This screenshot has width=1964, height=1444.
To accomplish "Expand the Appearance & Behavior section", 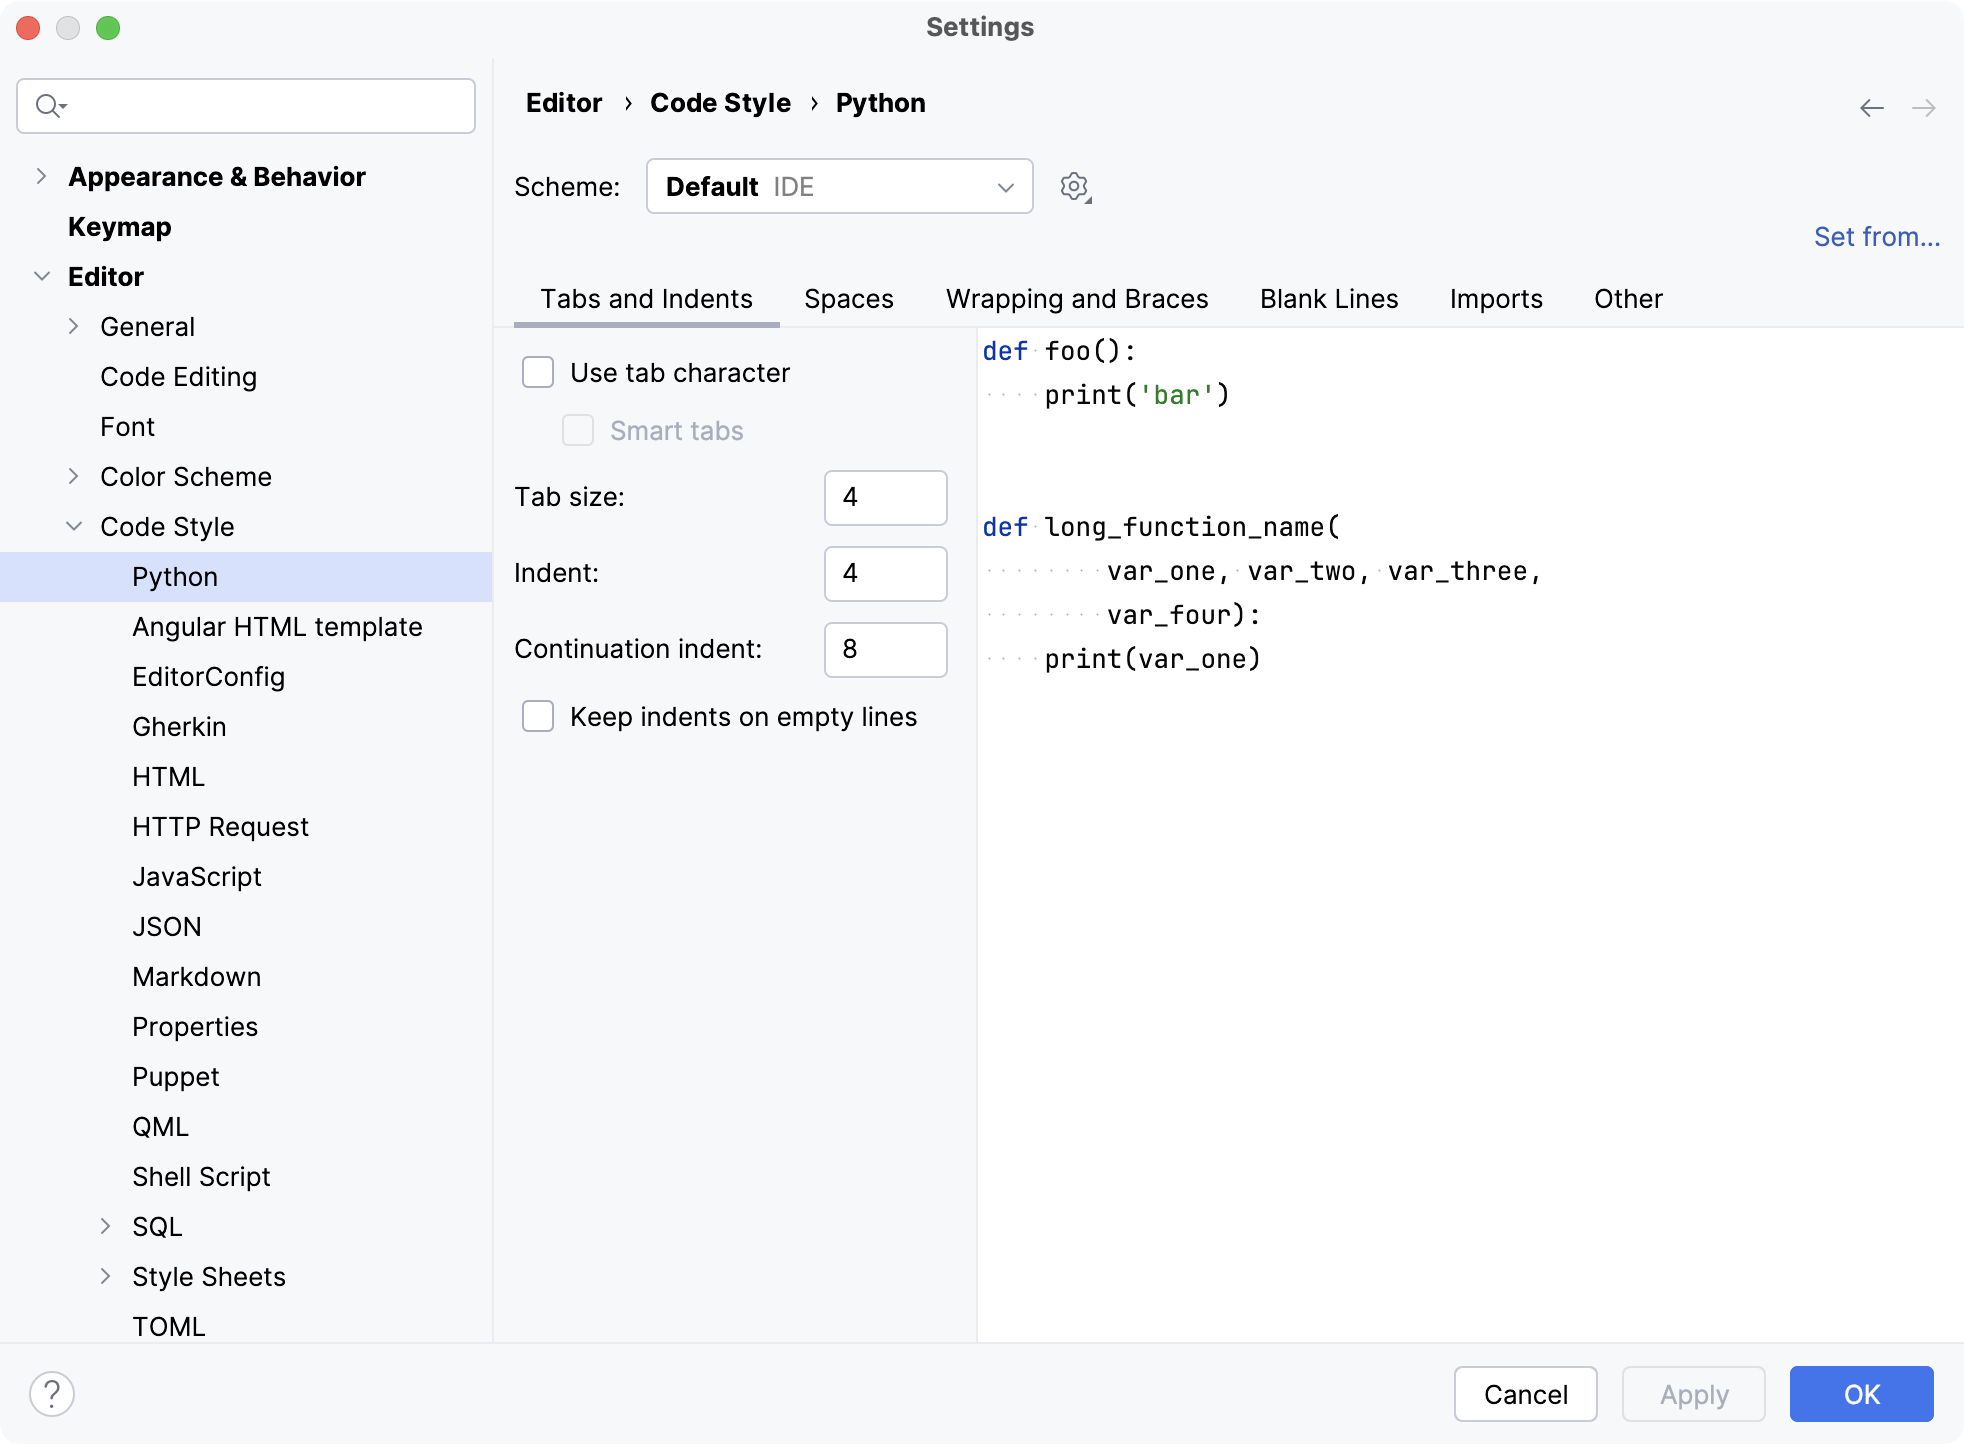I will (41, 175).
